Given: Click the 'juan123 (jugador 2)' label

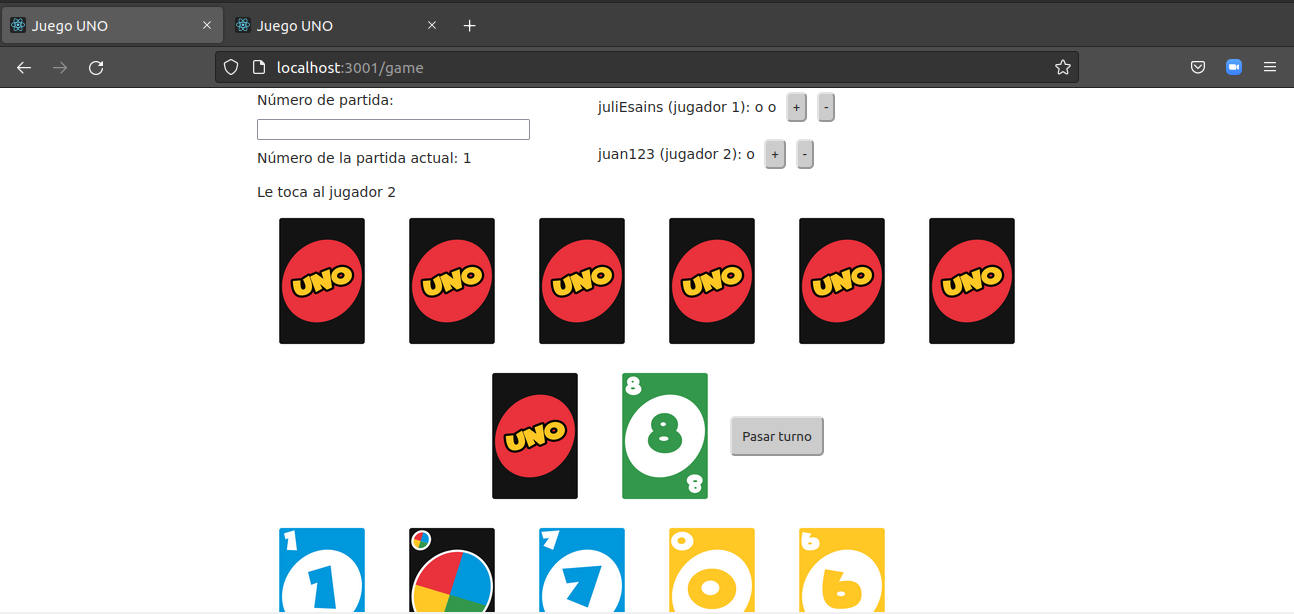Looking at the screenshot, I should coord(670,154).
